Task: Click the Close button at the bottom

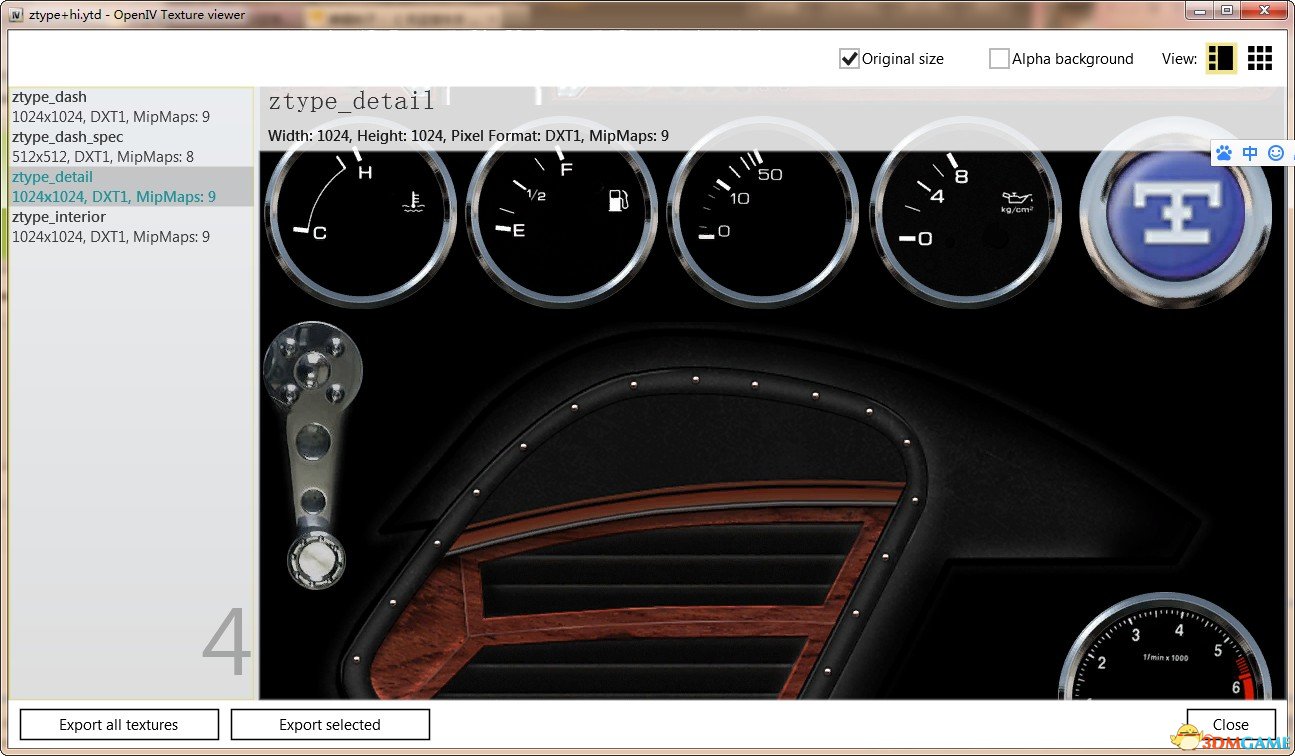Action: click(1231, 725)
